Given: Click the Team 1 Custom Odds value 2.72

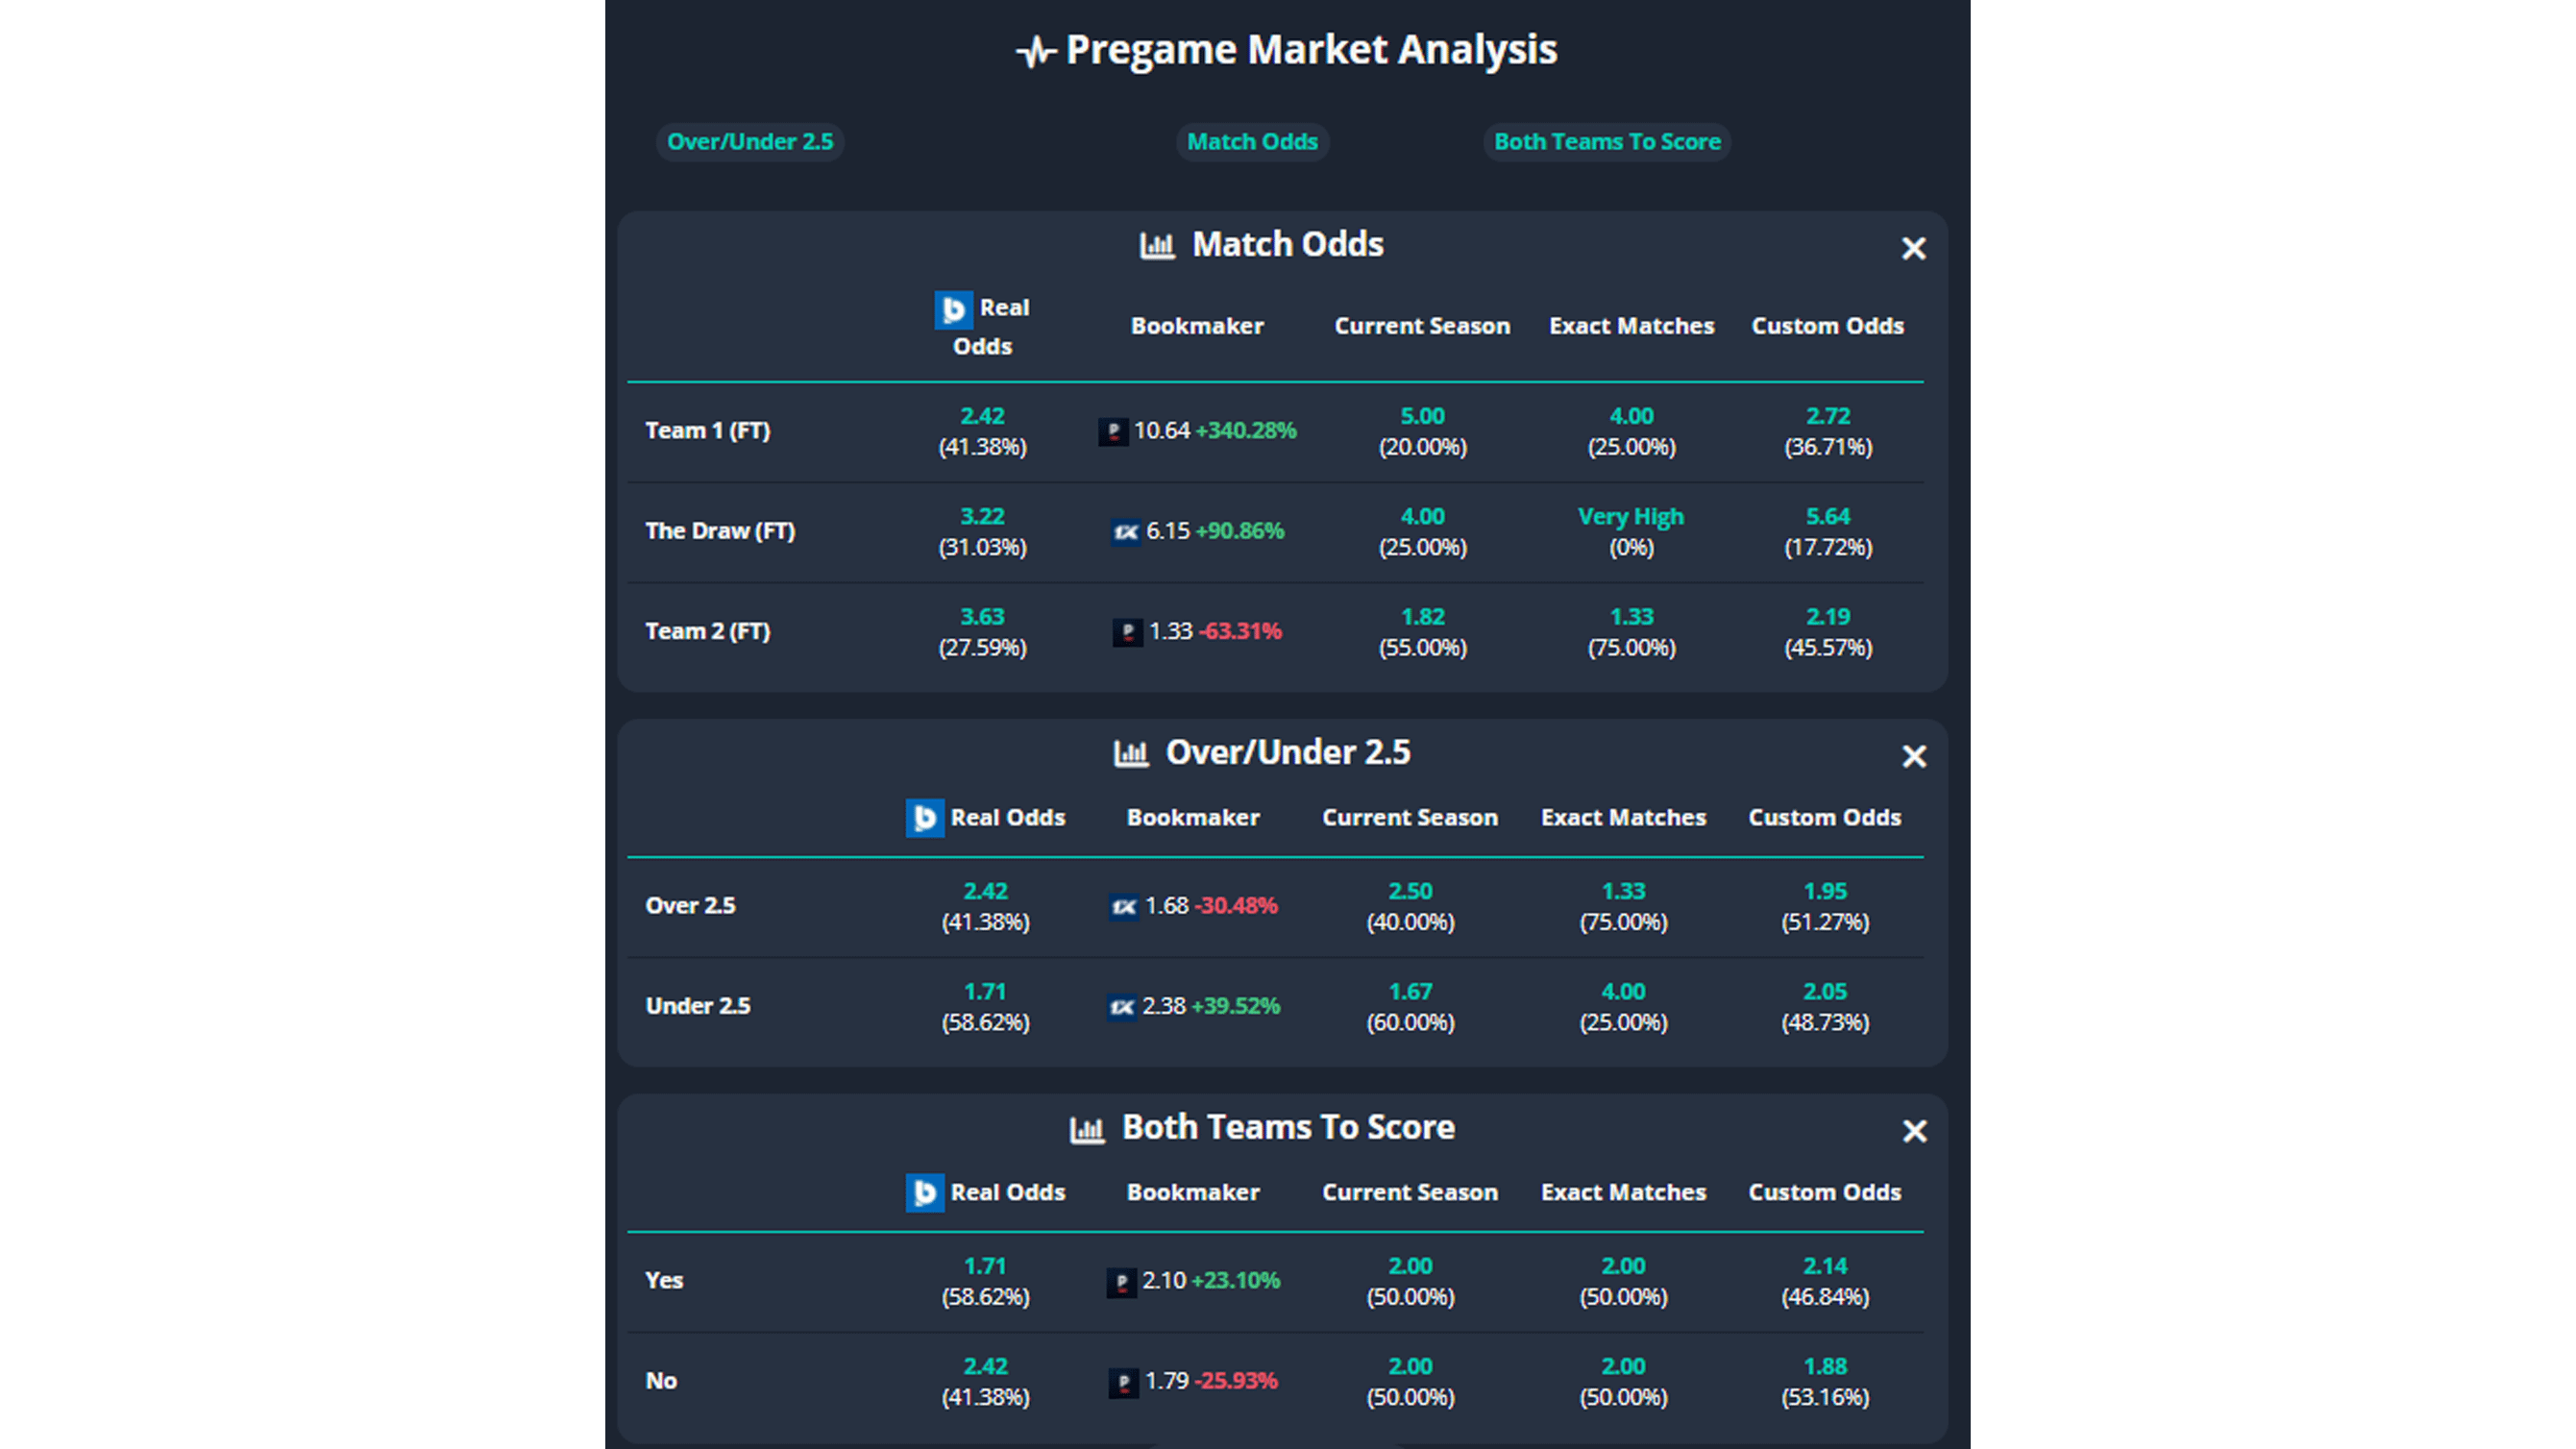Looking at the screenshot, I should coord(1827,416).
